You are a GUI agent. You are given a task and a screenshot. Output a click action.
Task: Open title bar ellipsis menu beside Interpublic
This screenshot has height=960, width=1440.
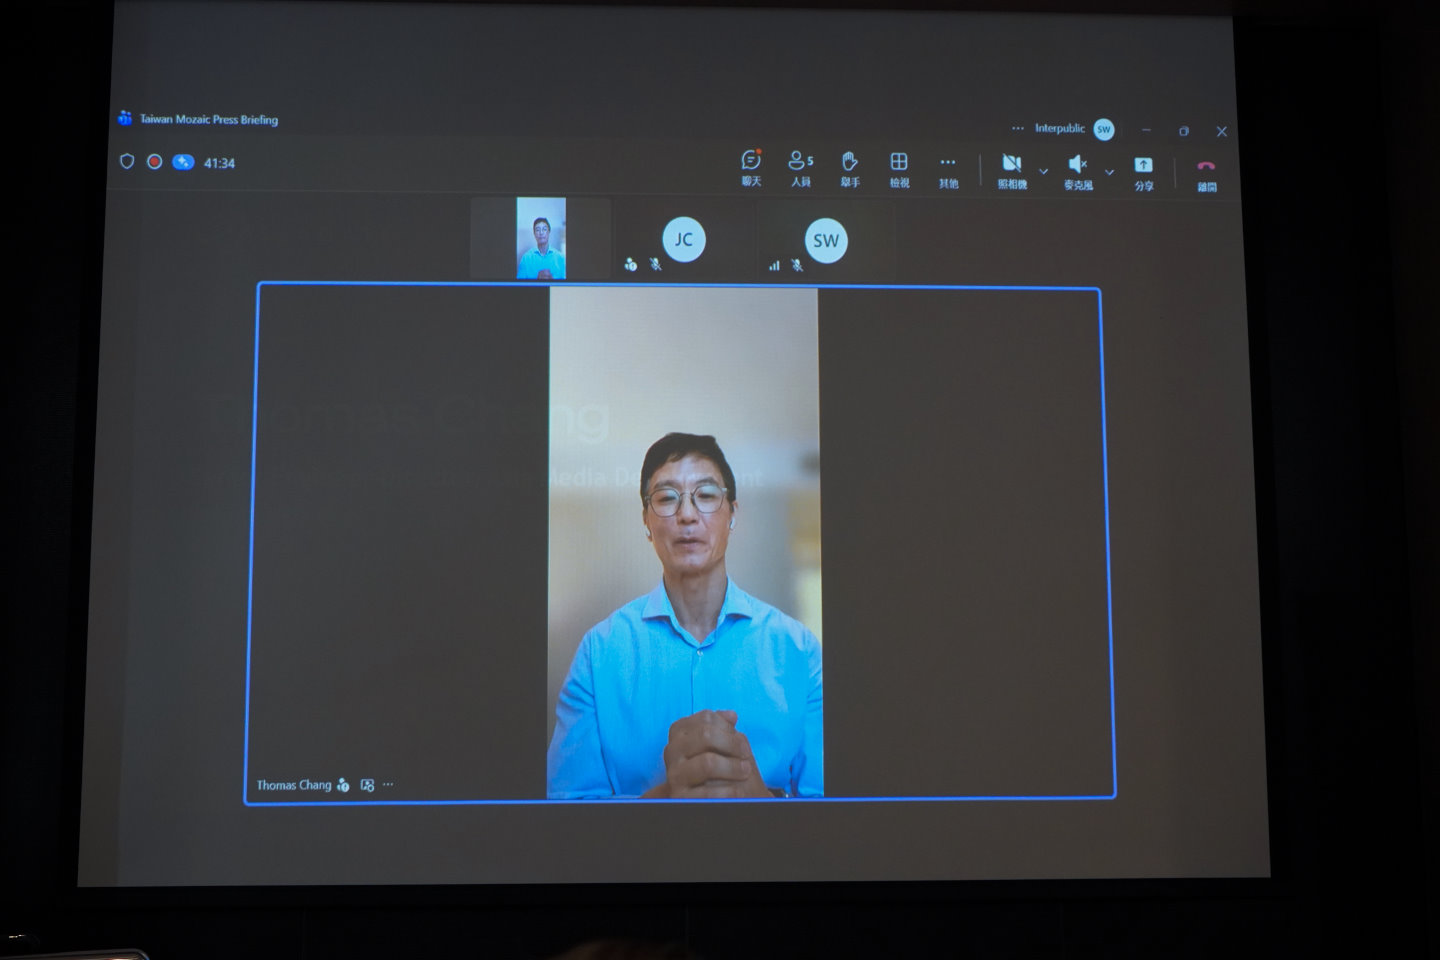[1017, 128]
